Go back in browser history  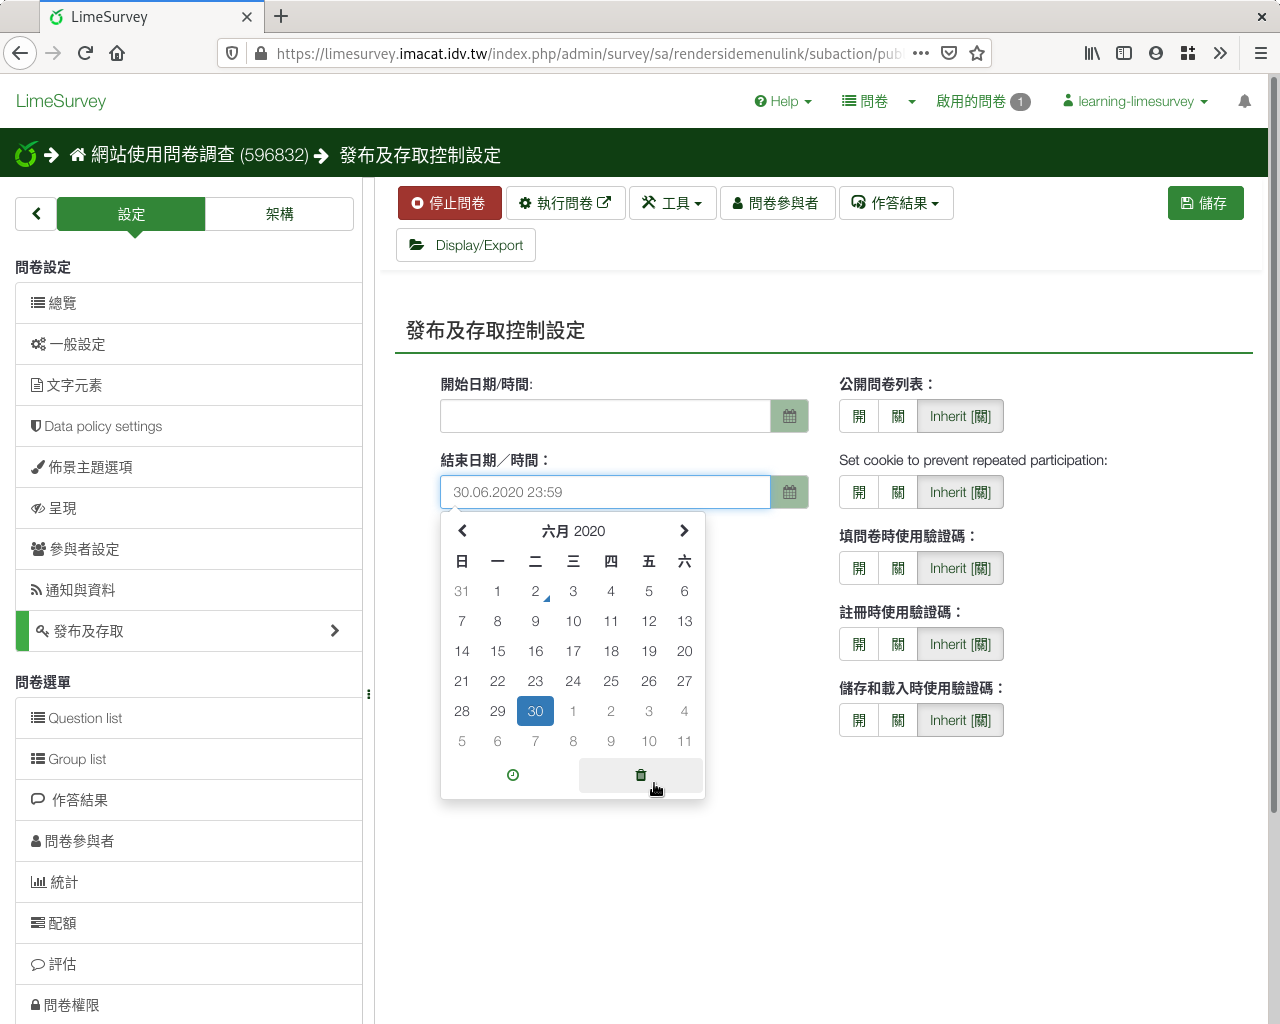coord(20,53)
